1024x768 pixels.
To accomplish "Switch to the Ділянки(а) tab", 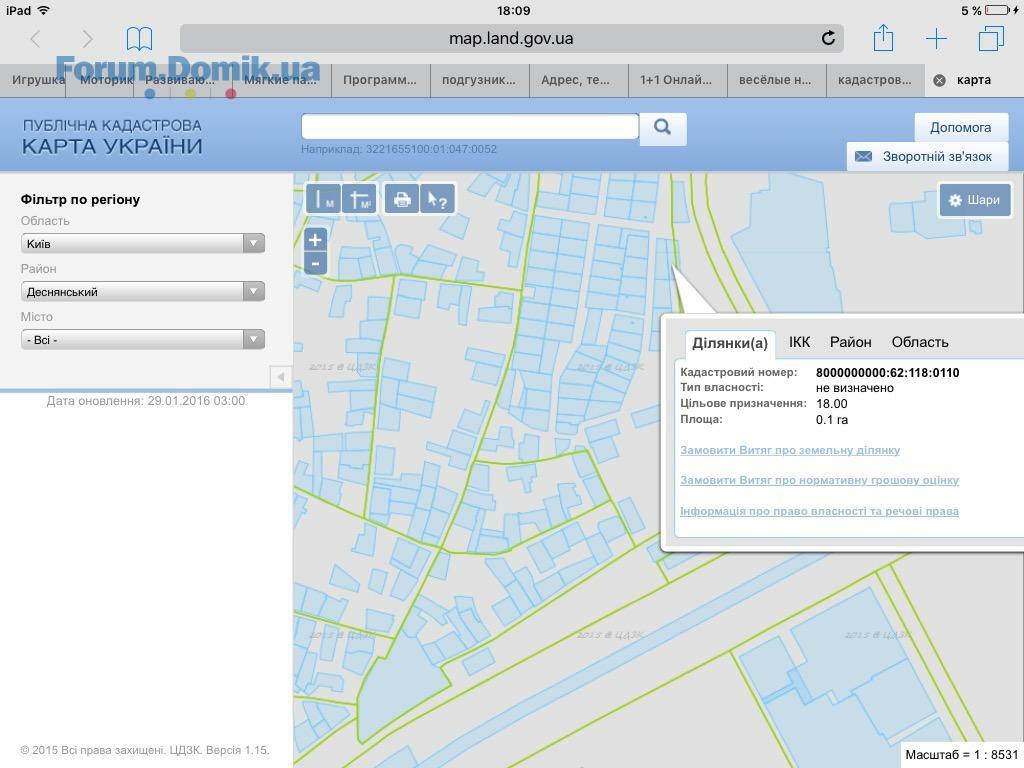I will click(729, 344).
